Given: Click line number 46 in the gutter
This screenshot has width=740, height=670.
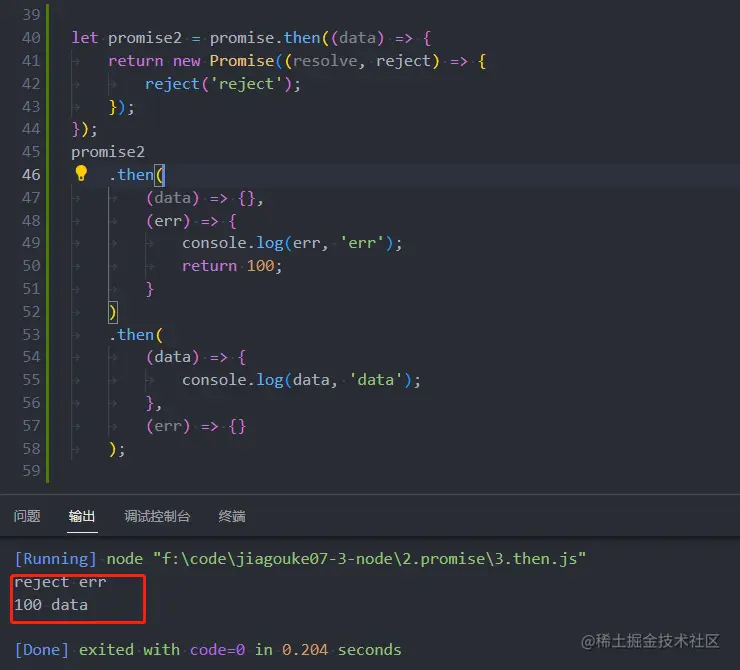Looking at the screenshot, I should [31, 175].
